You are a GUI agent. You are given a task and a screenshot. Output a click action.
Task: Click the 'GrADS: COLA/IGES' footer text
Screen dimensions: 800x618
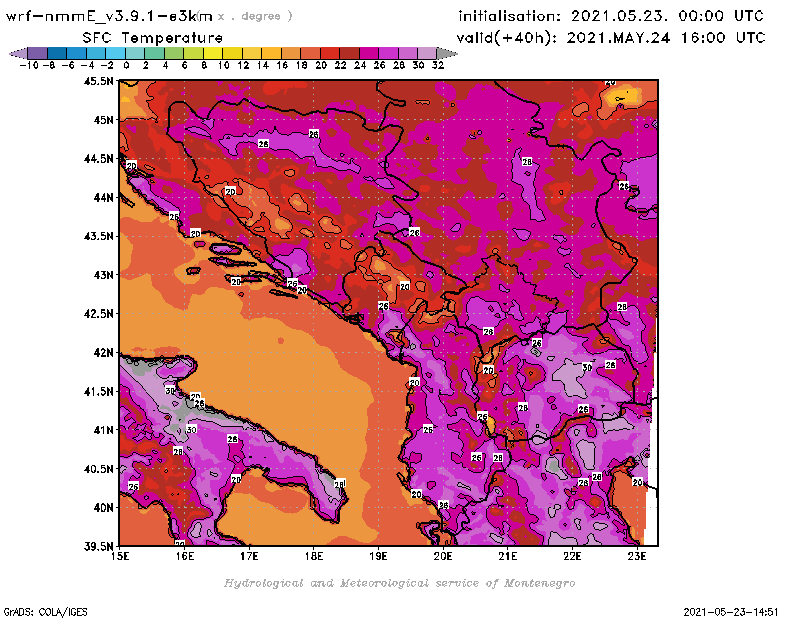point(45,612)
